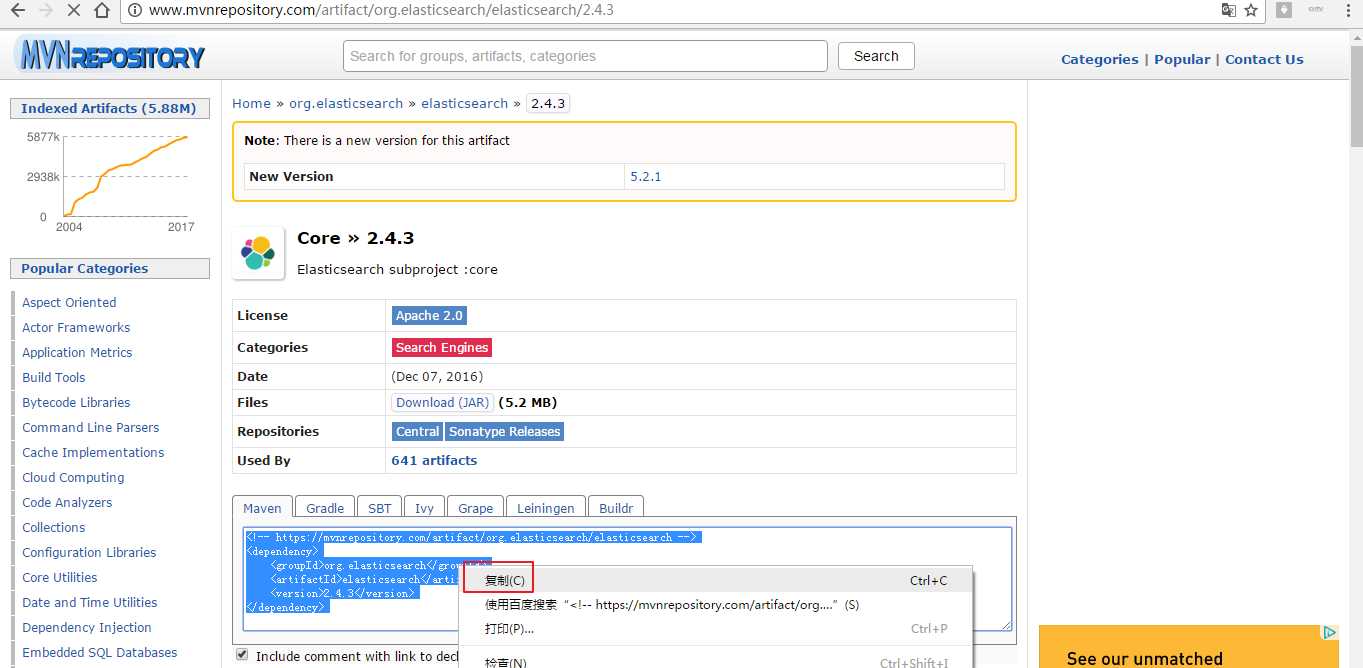Click inside the Maven dependency code textarea

(627, 579)
